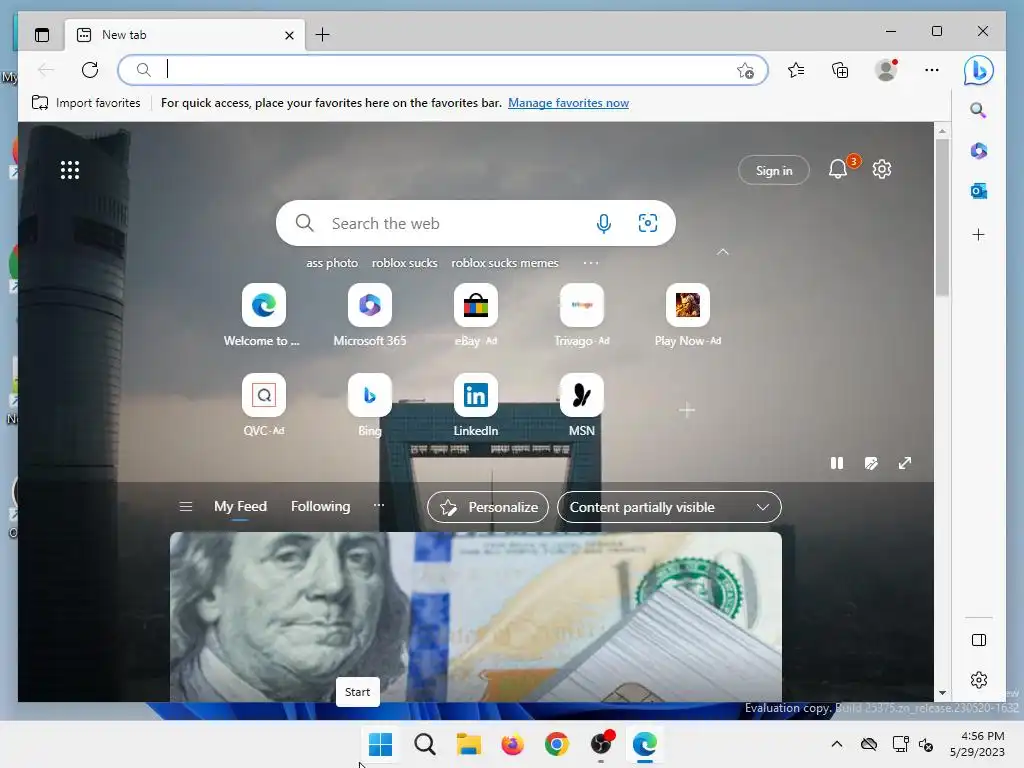Switch to the Following tab
The height and width of the screenshot is (768, 1024).
(x=321, y=506)
